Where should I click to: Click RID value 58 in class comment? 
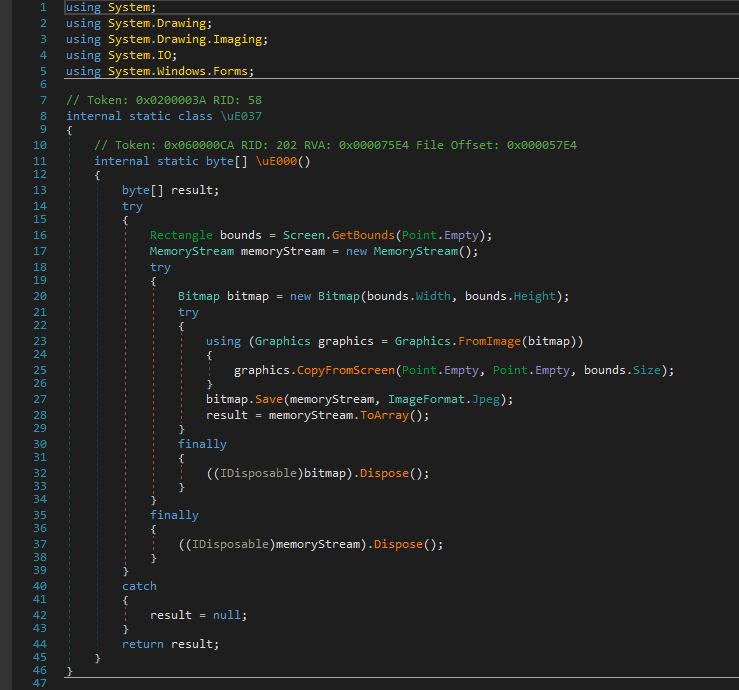point(255,100)
